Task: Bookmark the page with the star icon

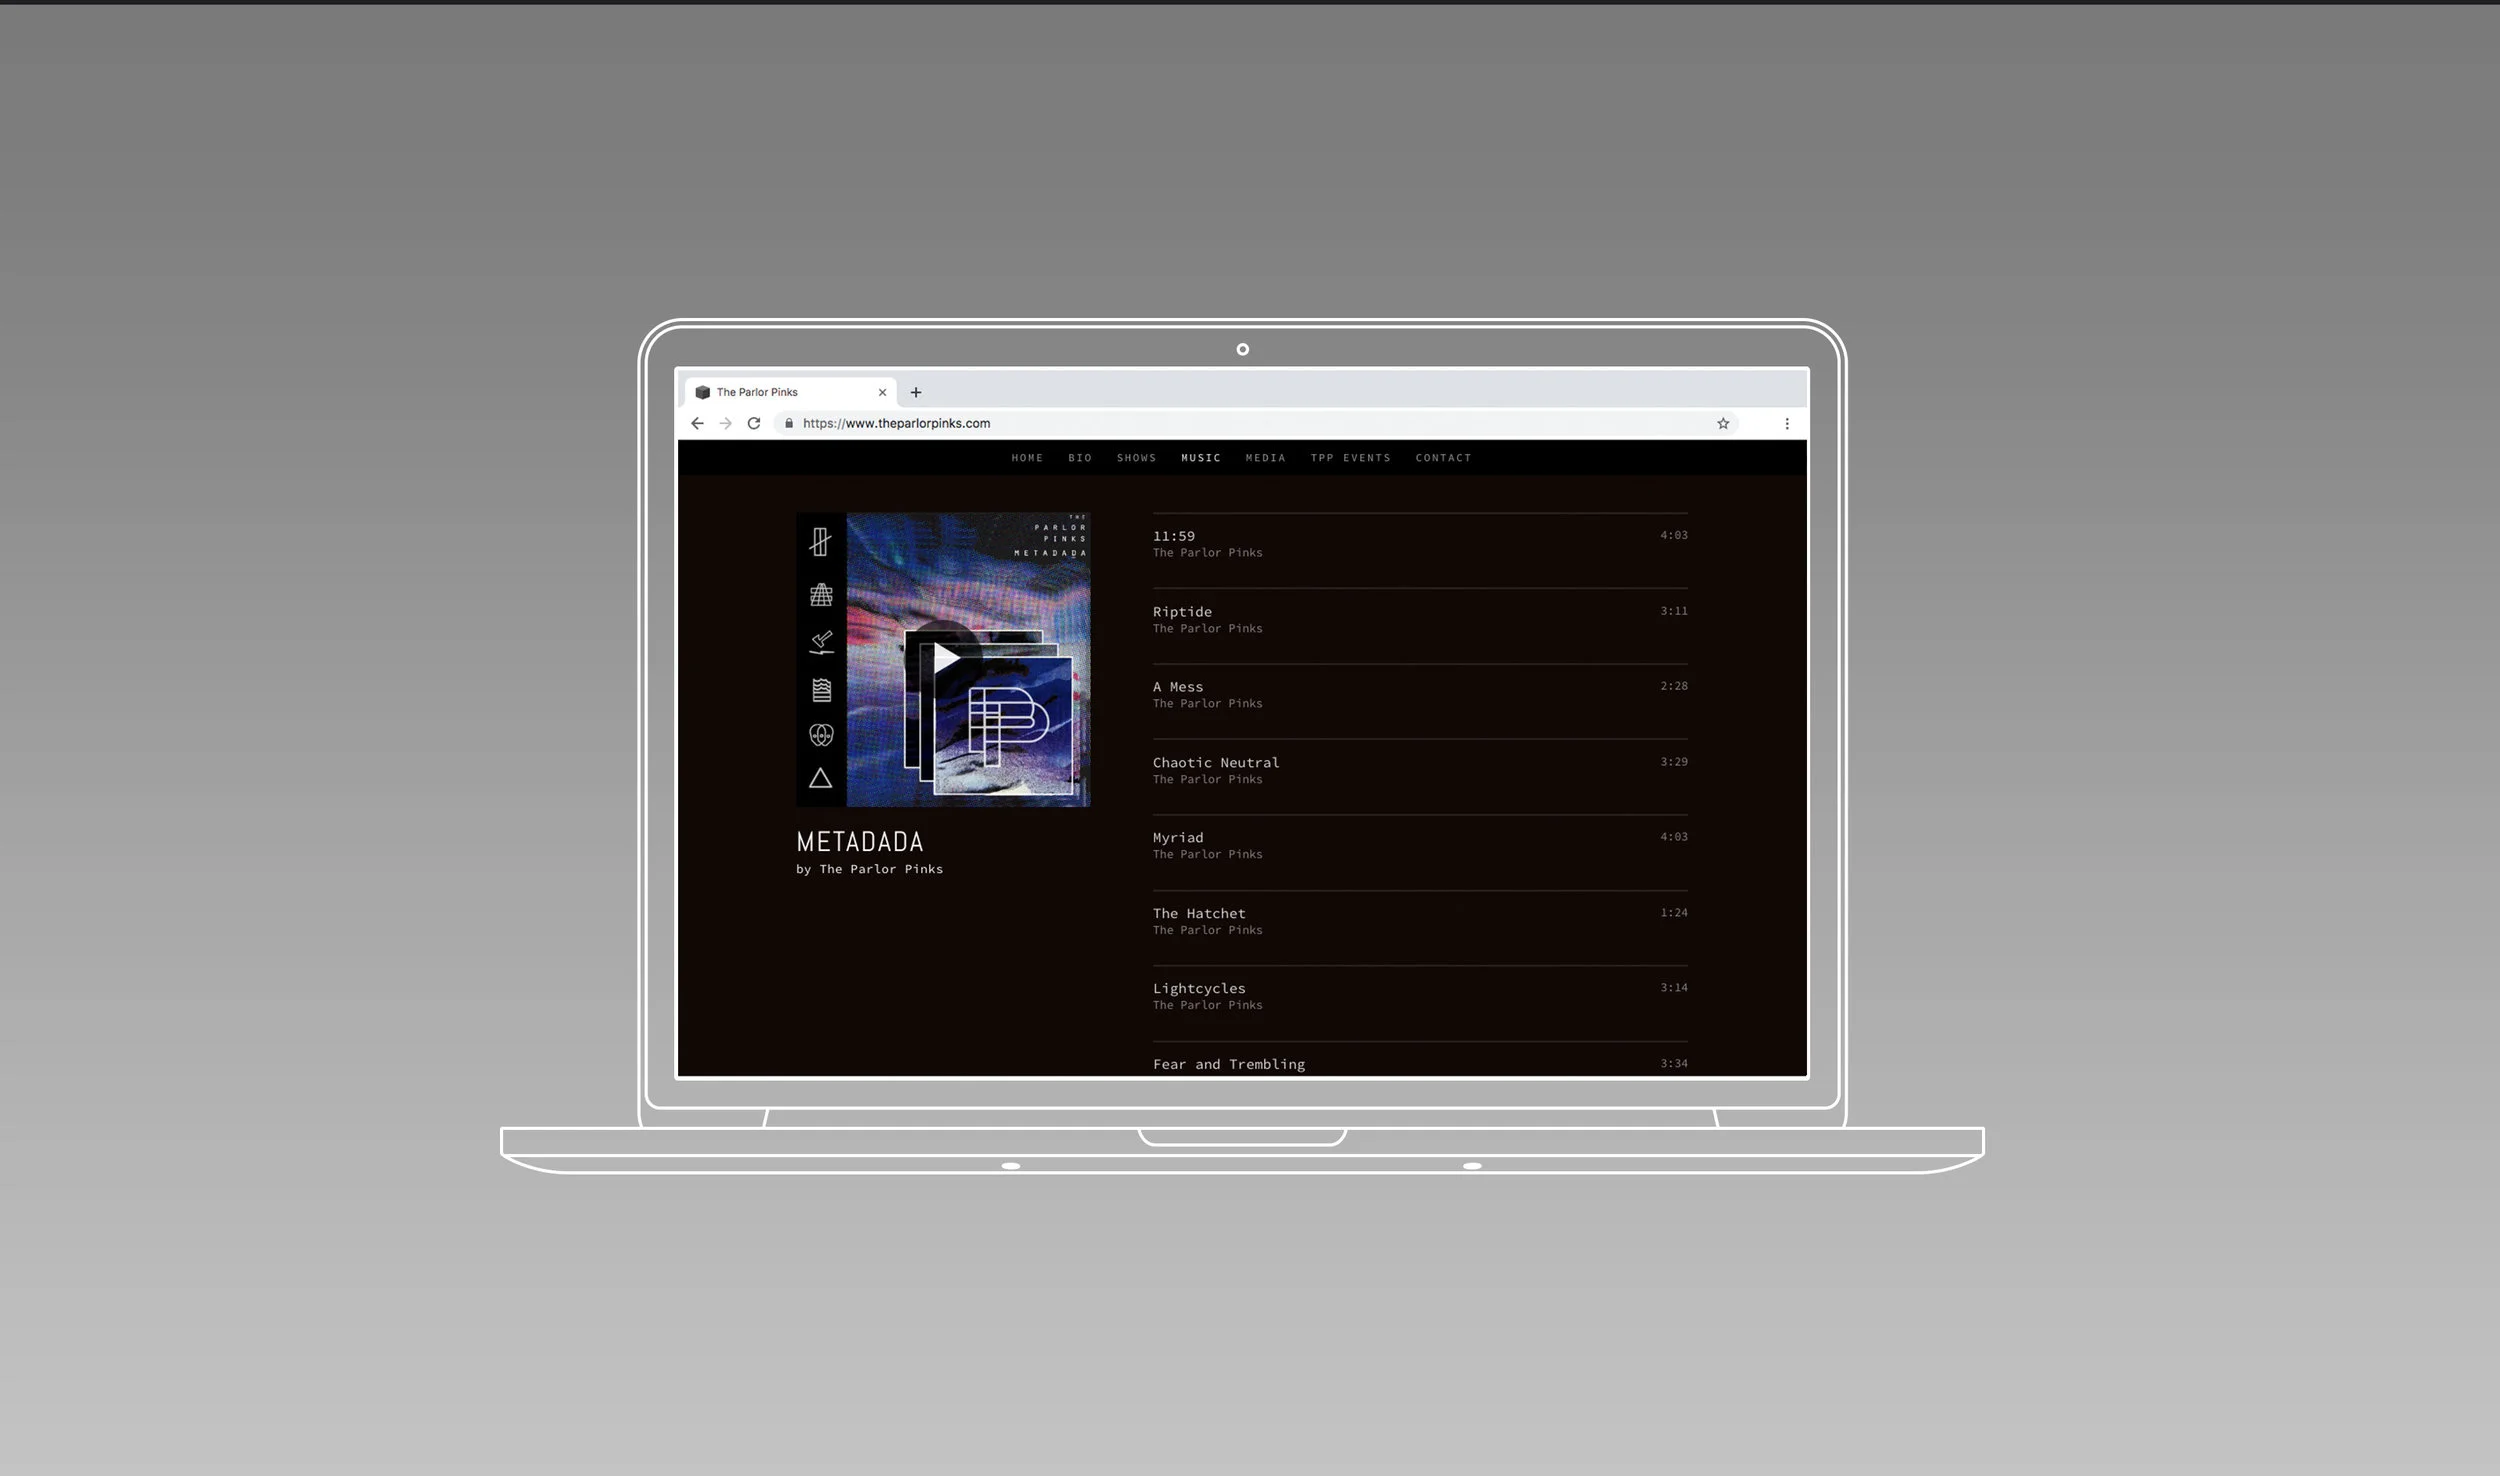Action: (1723, 423)
